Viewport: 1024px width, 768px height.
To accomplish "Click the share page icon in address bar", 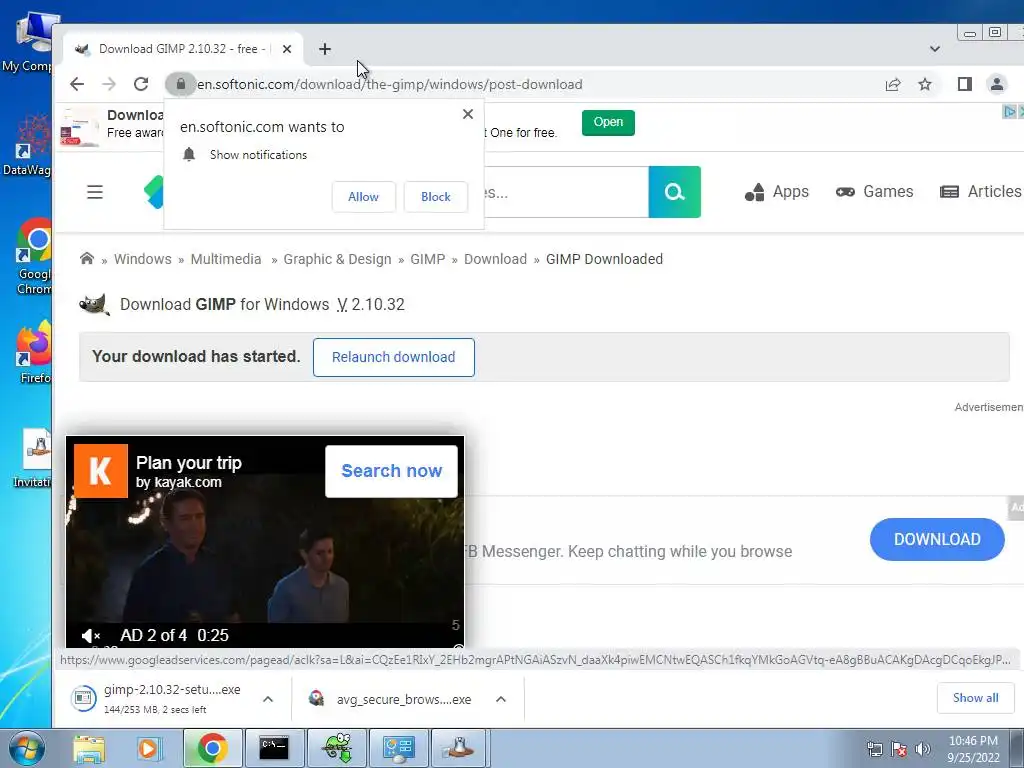I will click(893, 84).
